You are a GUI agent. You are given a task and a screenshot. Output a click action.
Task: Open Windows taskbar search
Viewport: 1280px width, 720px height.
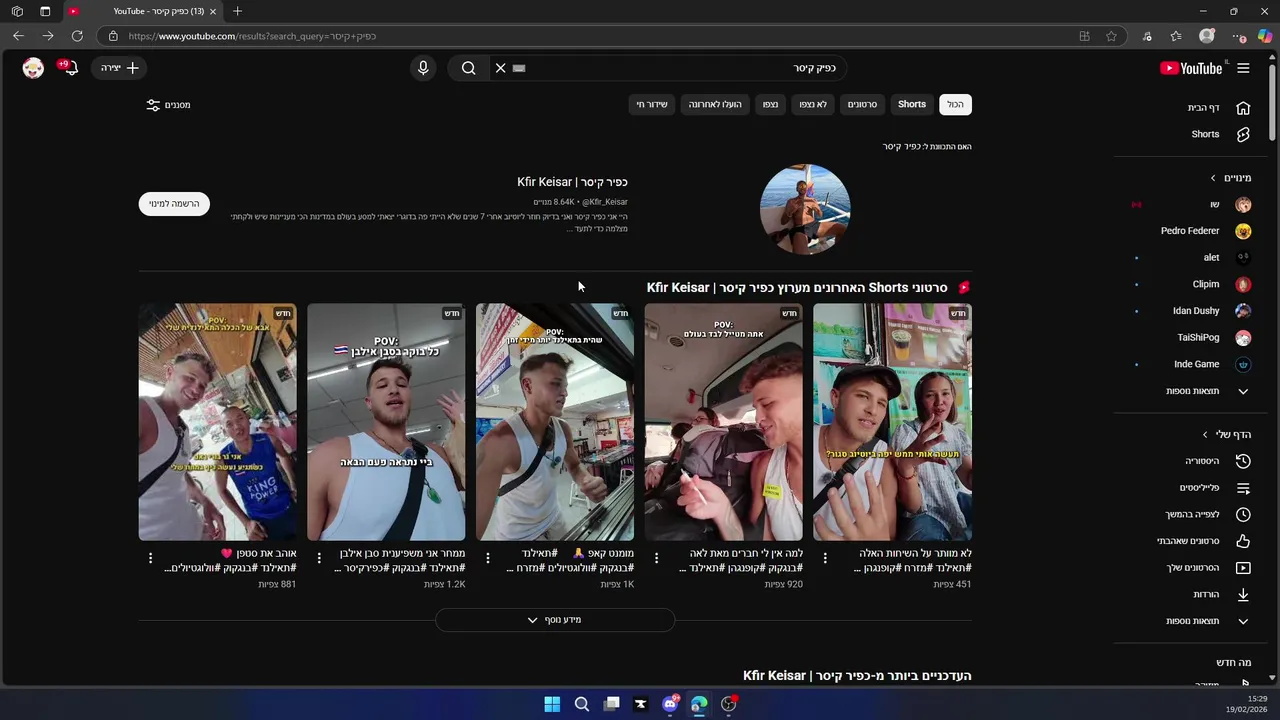[581, 704]
